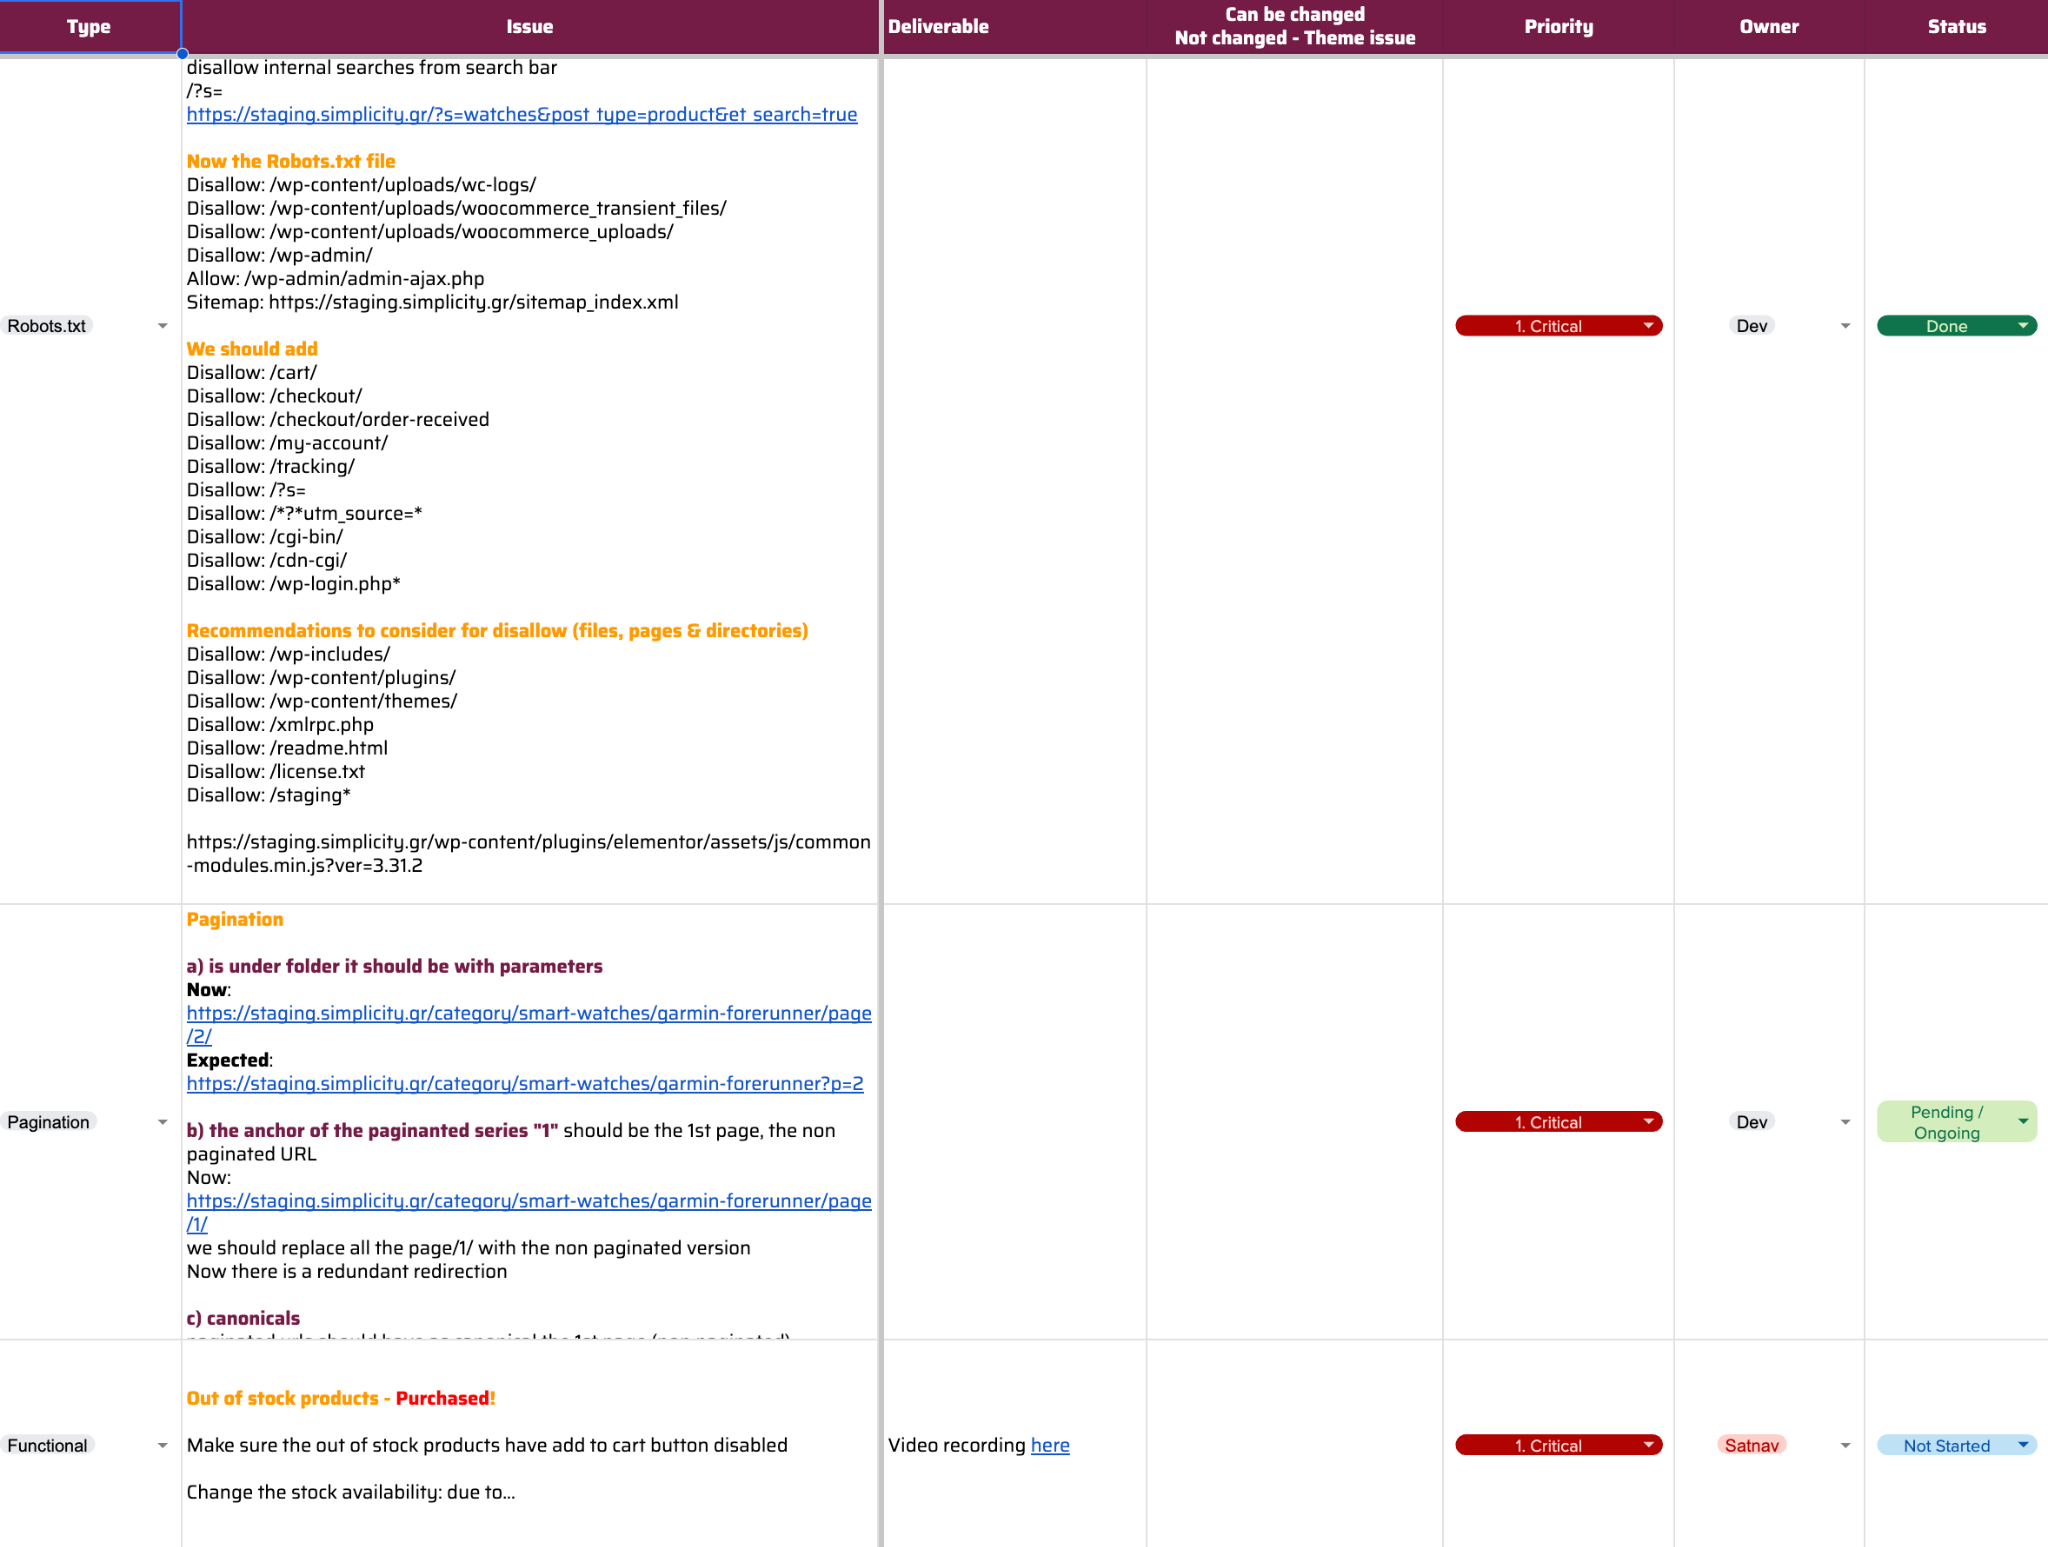Click the Robots.txt type chip
This screenshot has width=2048, height=1547.
(x=46, y=326)
